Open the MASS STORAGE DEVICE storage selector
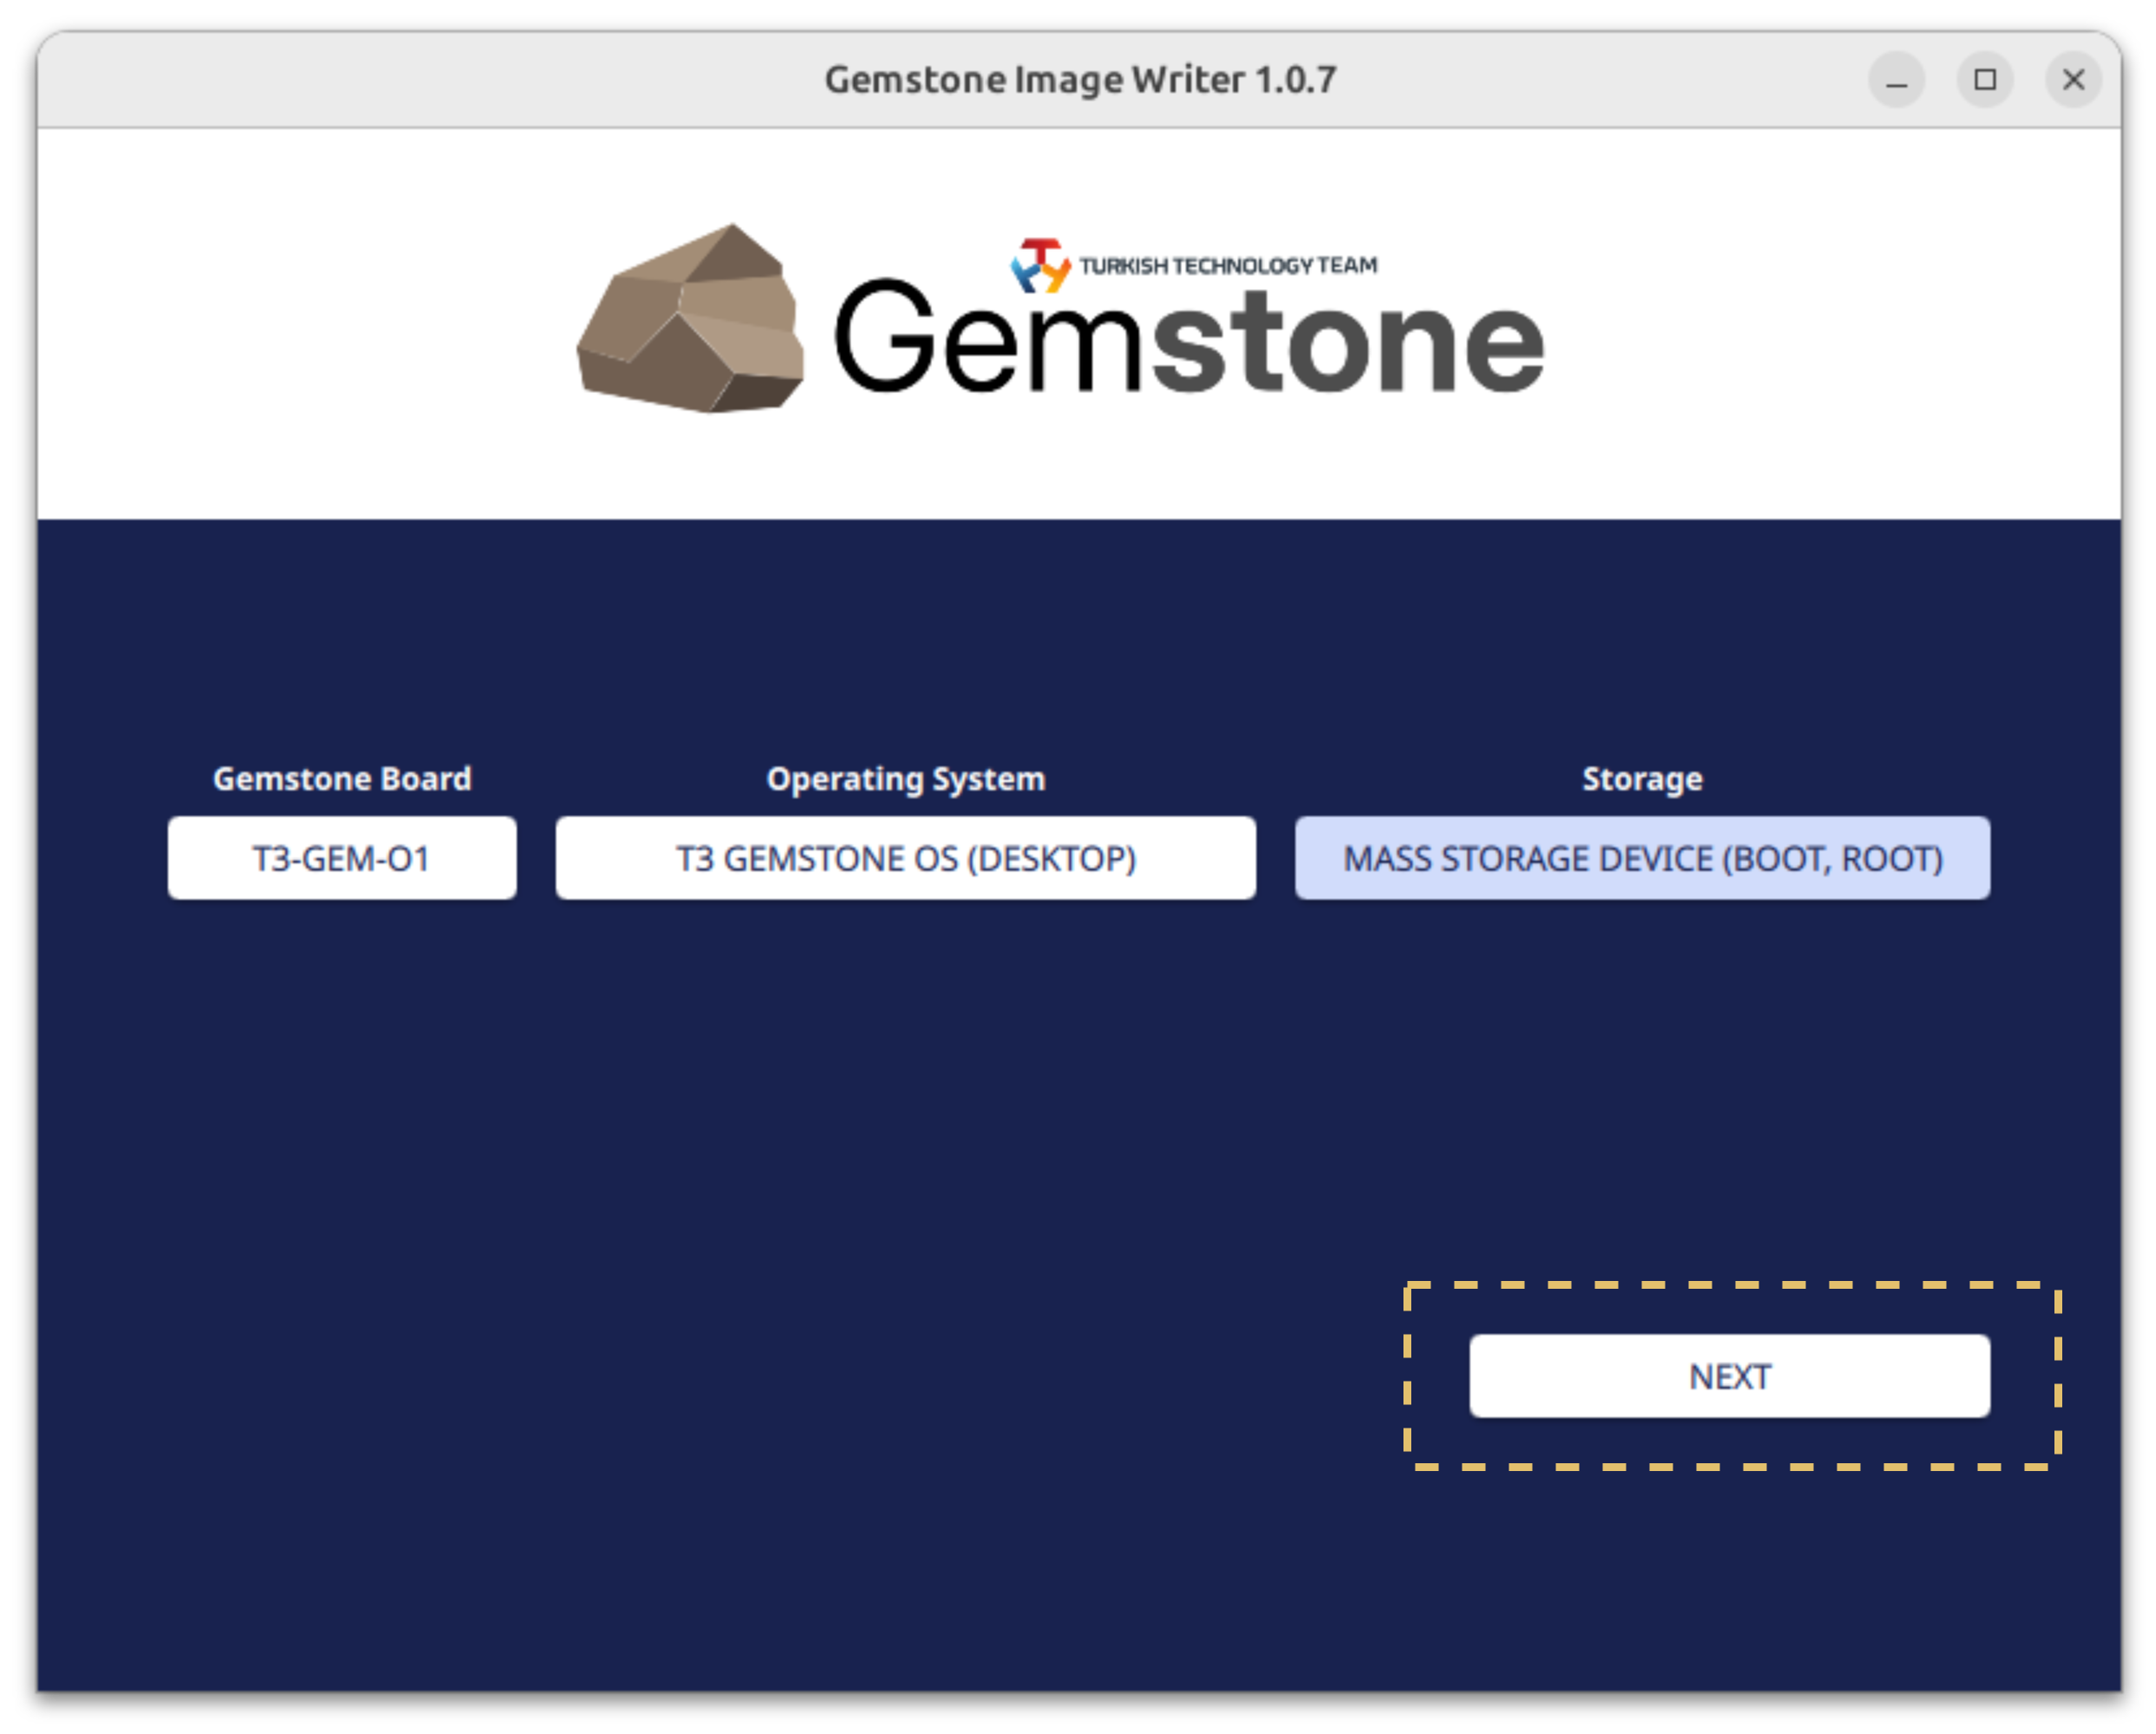2156x1734 pixels. (x=1642, y=858)
